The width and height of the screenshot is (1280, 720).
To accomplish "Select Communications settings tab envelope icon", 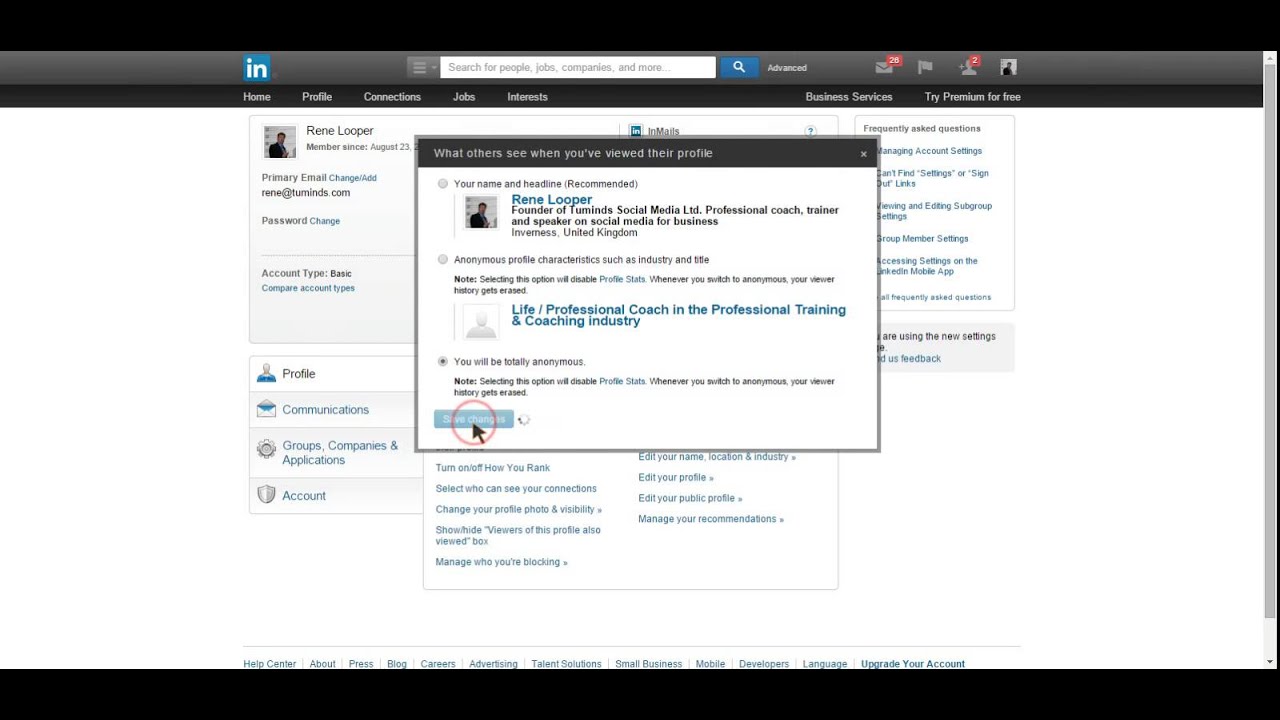I will [266, 409].
